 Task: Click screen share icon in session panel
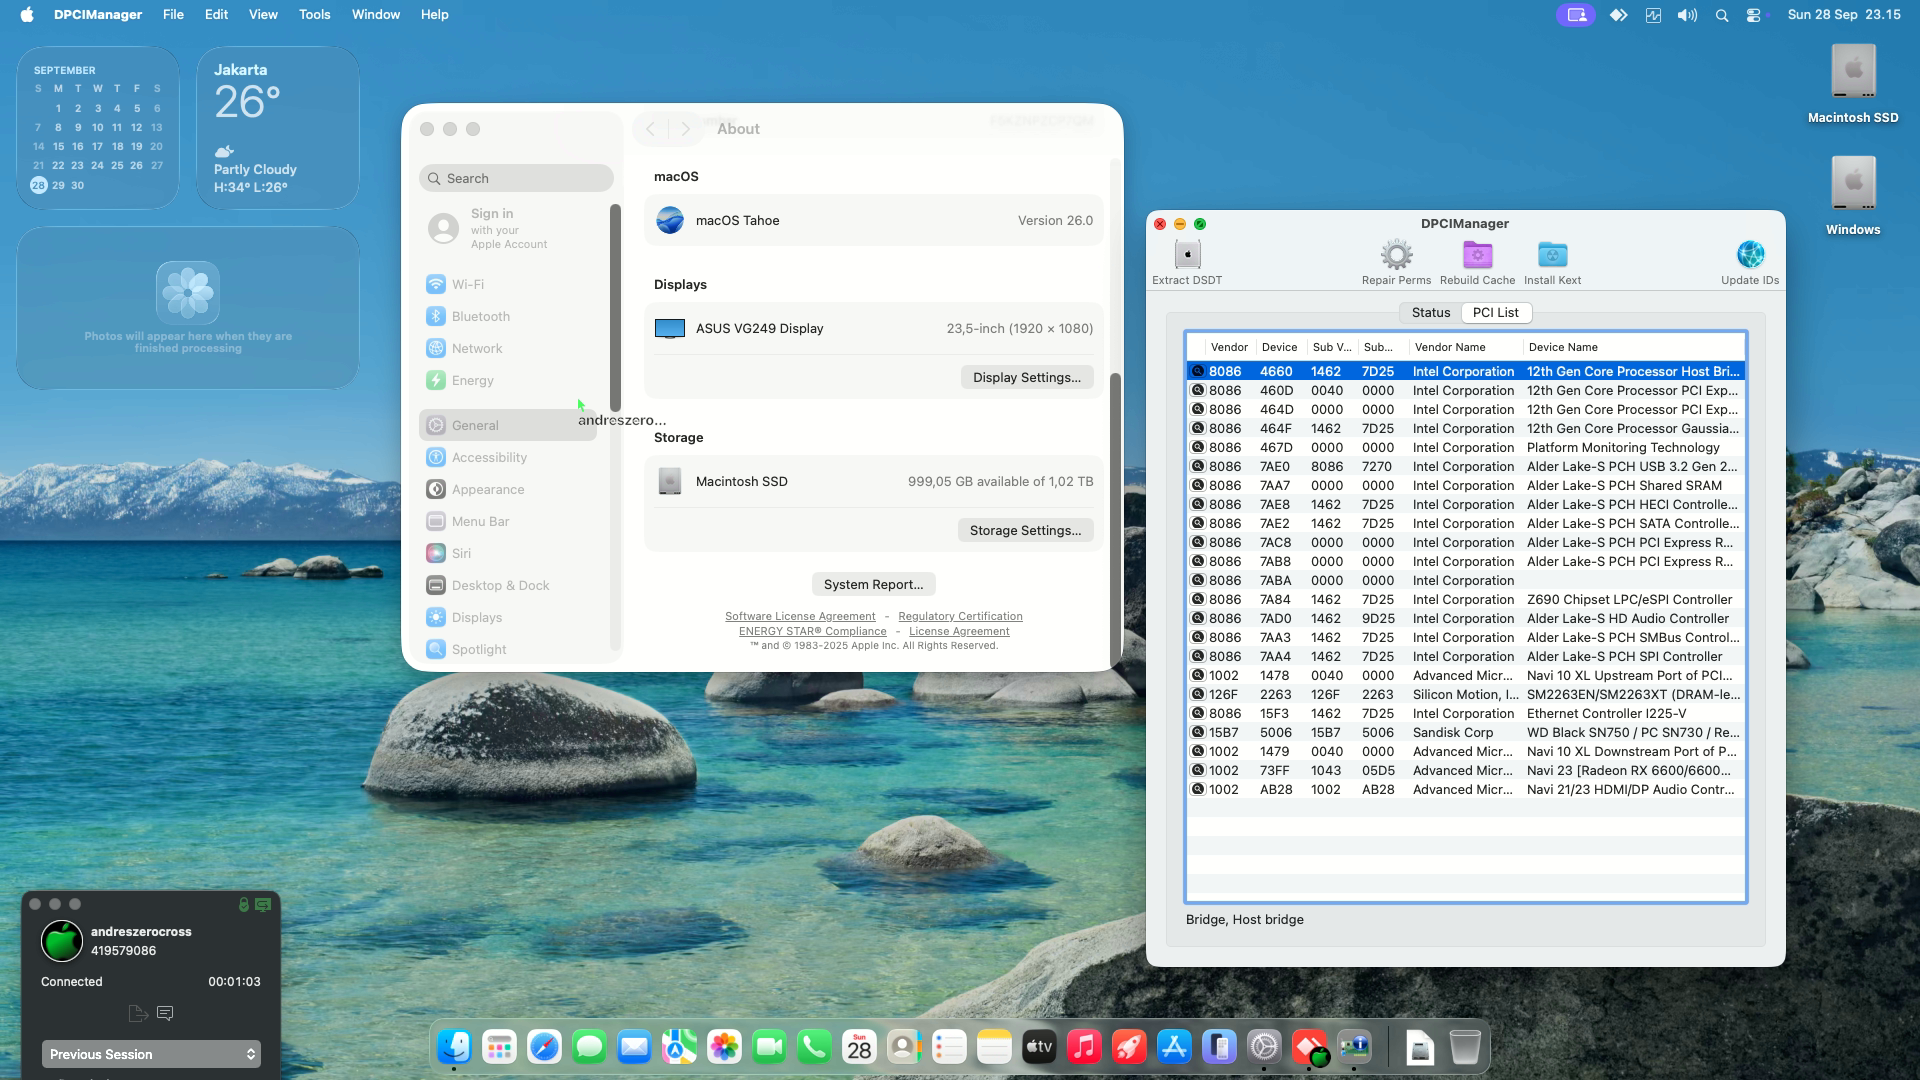coord(263,904)
